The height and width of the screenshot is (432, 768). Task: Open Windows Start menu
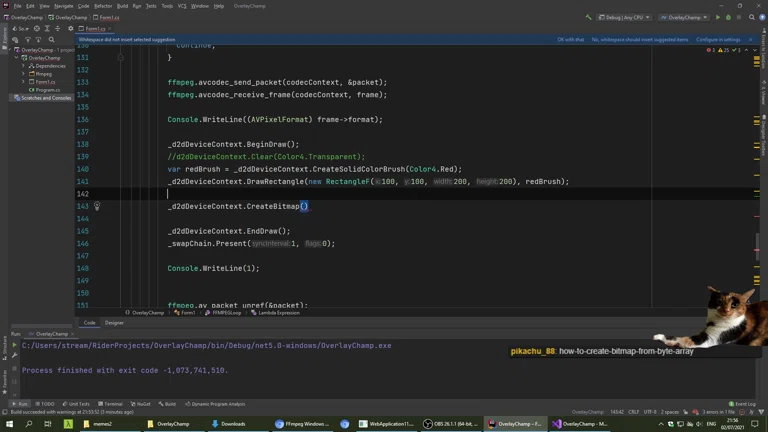[9, 424]
